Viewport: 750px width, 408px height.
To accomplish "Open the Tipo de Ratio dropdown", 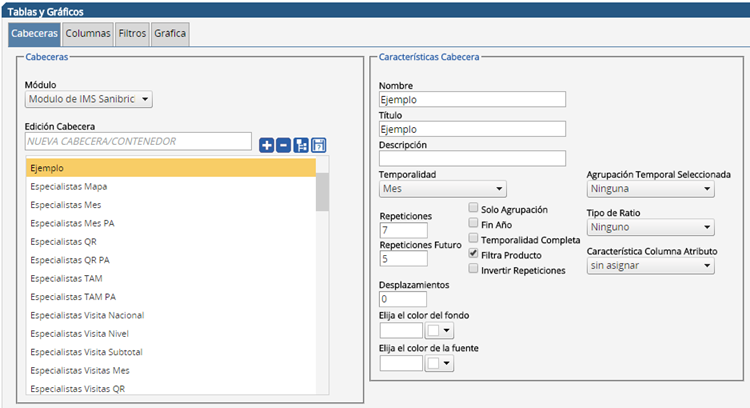I will (651, 227).
